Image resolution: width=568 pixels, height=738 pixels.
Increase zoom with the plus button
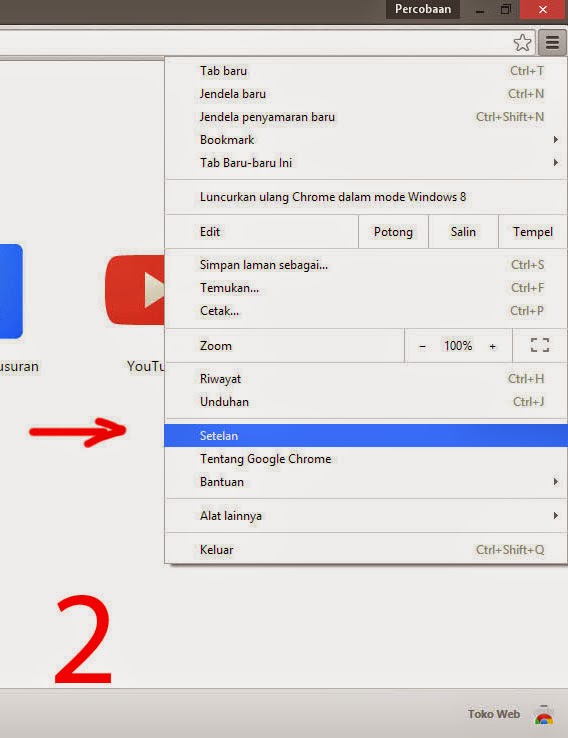tap(492, 346)
